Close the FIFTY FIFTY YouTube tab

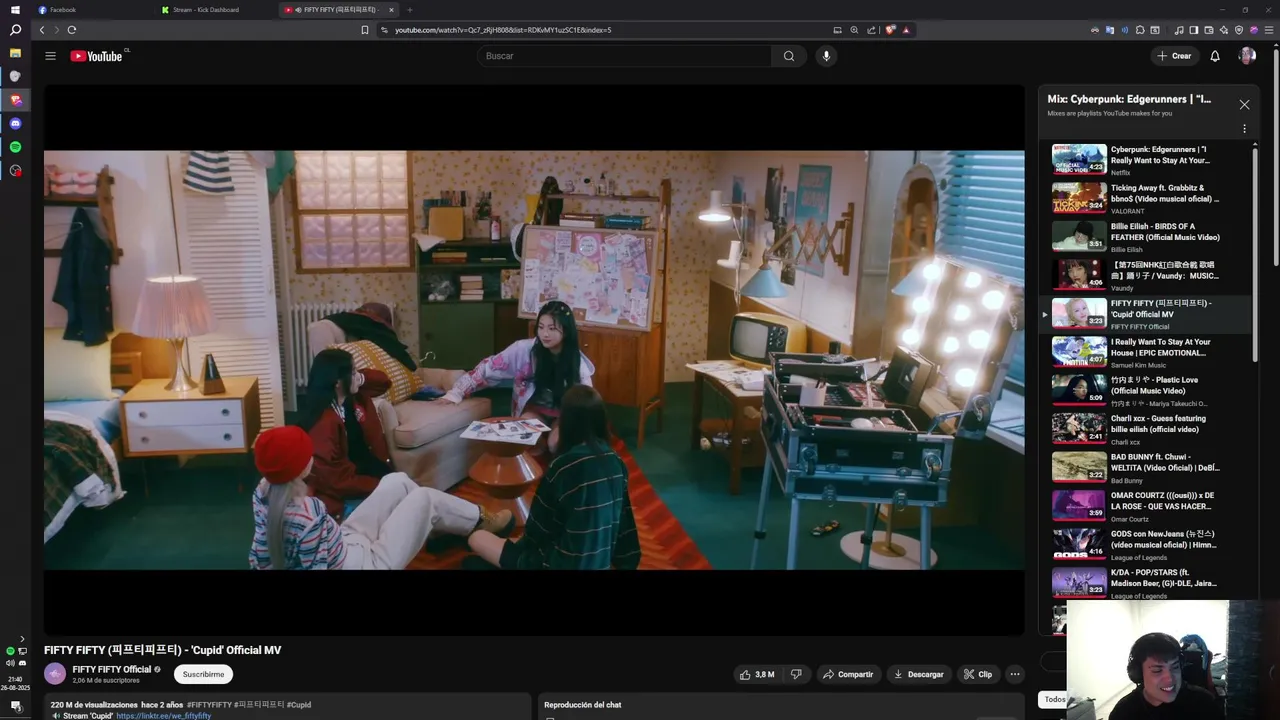click(x=391, y=10)
